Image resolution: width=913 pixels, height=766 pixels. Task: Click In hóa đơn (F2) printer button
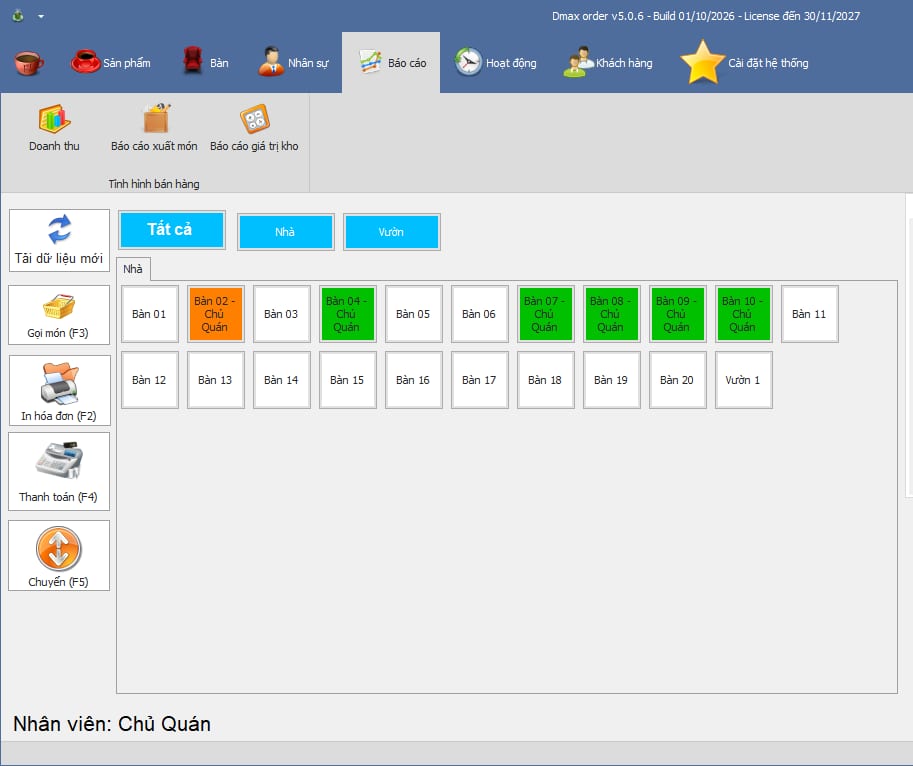pyautogui.click(x=59, y=390)
